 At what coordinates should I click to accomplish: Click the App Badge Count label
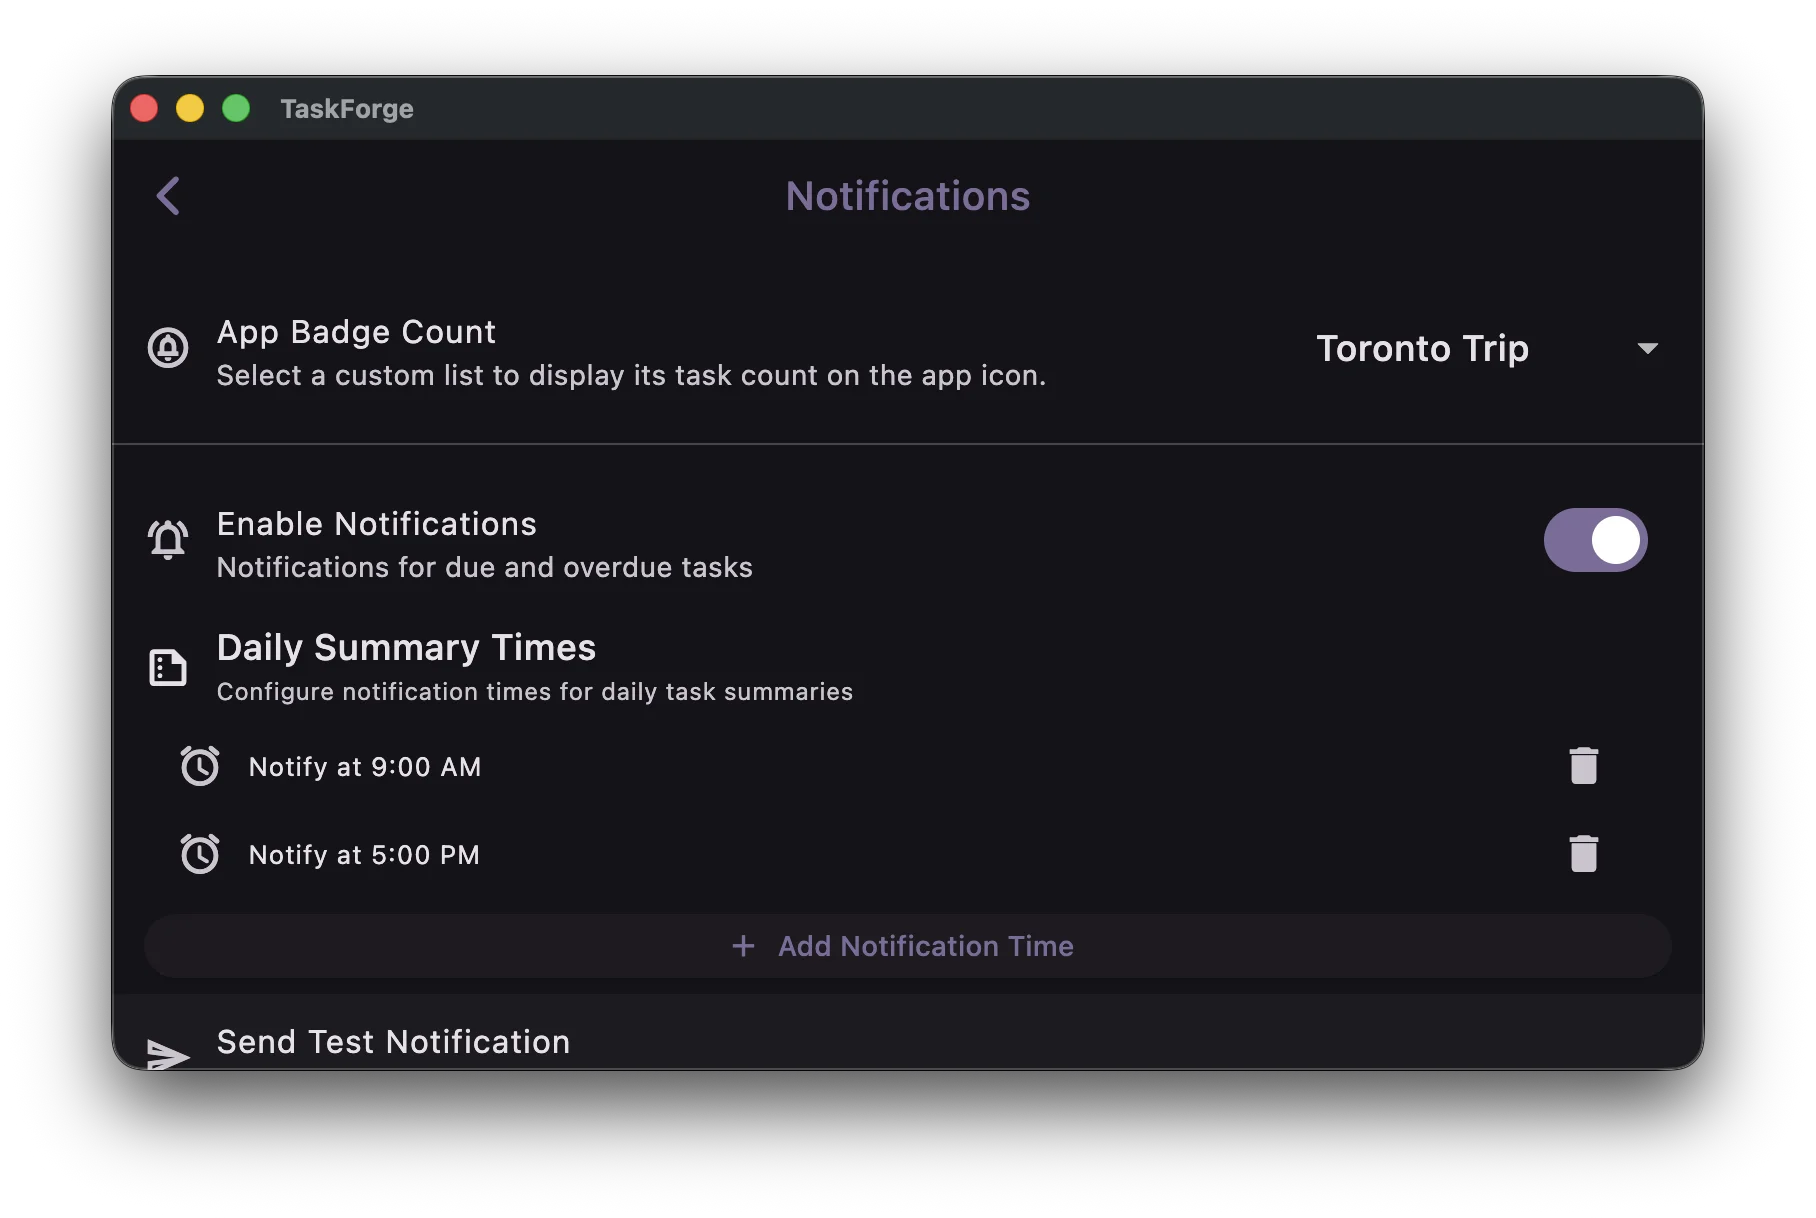(x=356, y=332)
